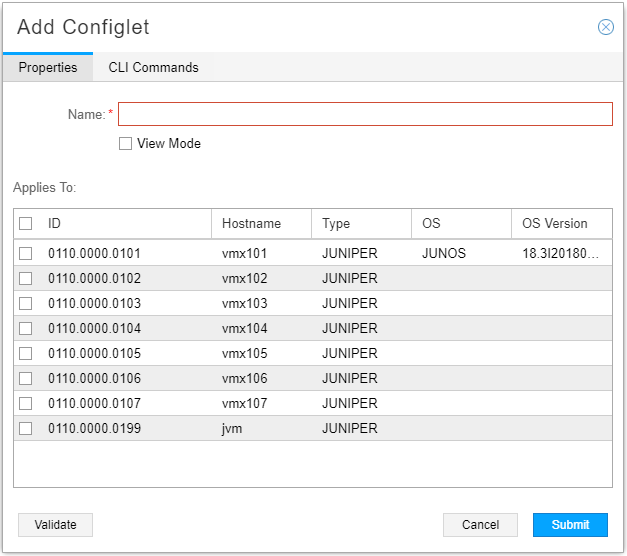Tick the checkbox for vmx103 row
Viewport: 627px width, 556px height.
(x=26, y=304)
